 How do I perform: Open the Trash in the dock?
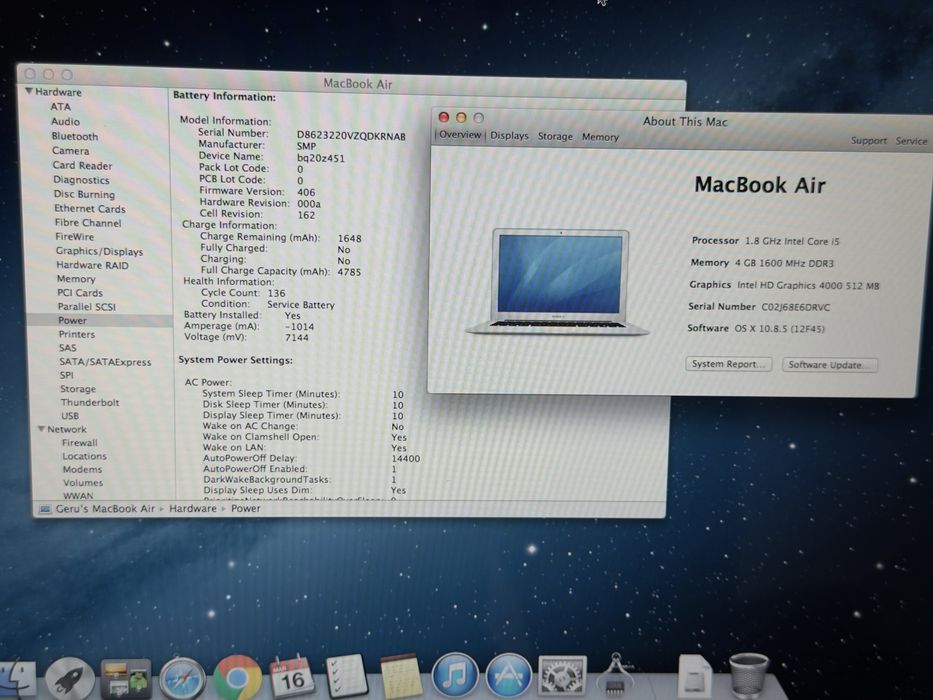[749, 676]
